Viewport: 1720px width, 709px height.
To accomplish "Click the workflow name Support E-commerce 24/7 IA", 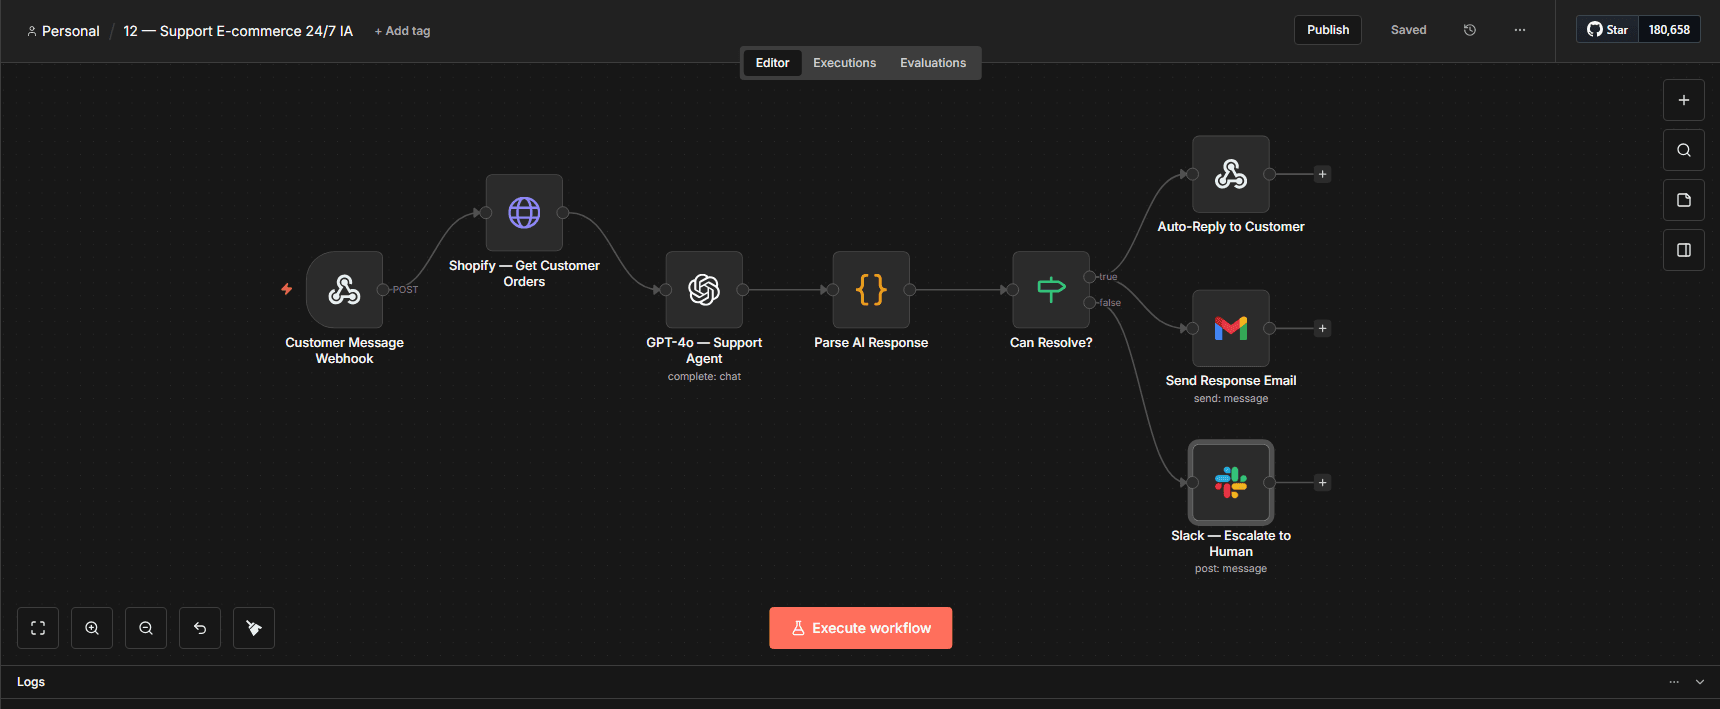I will (x=238, y=31).
